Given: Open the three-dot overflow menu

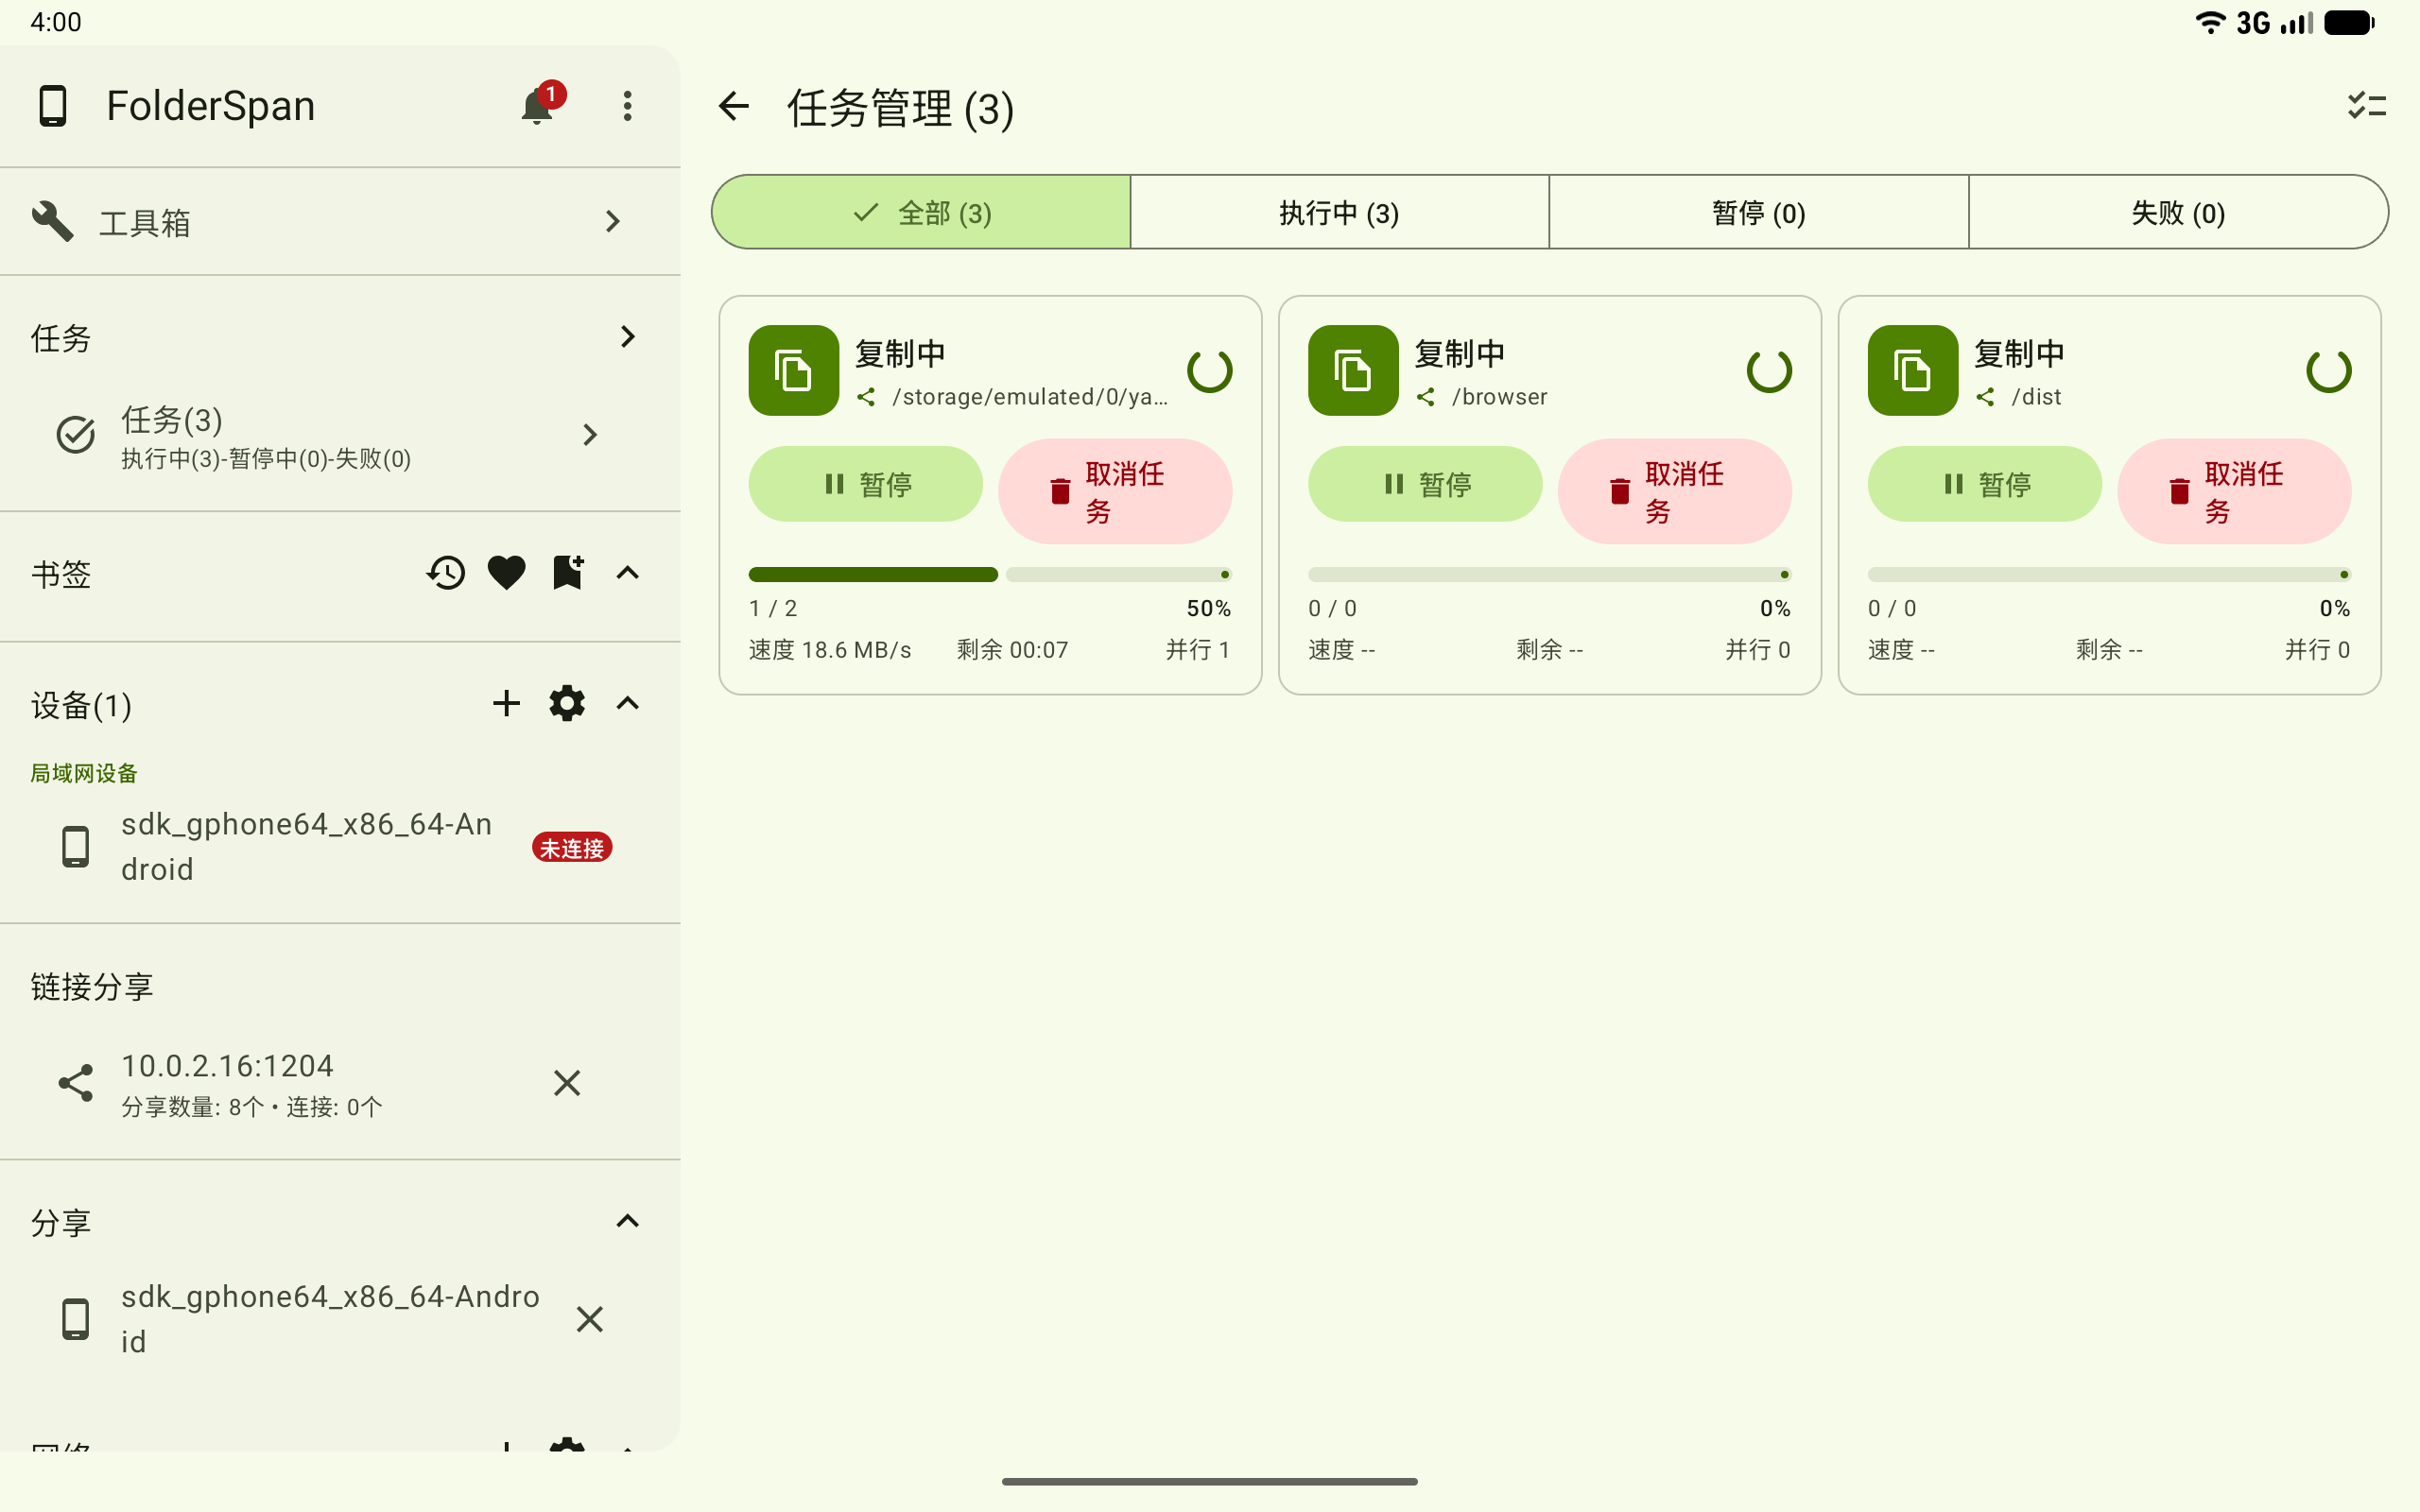Looking at the screenshot, I should tap(627, 106).
